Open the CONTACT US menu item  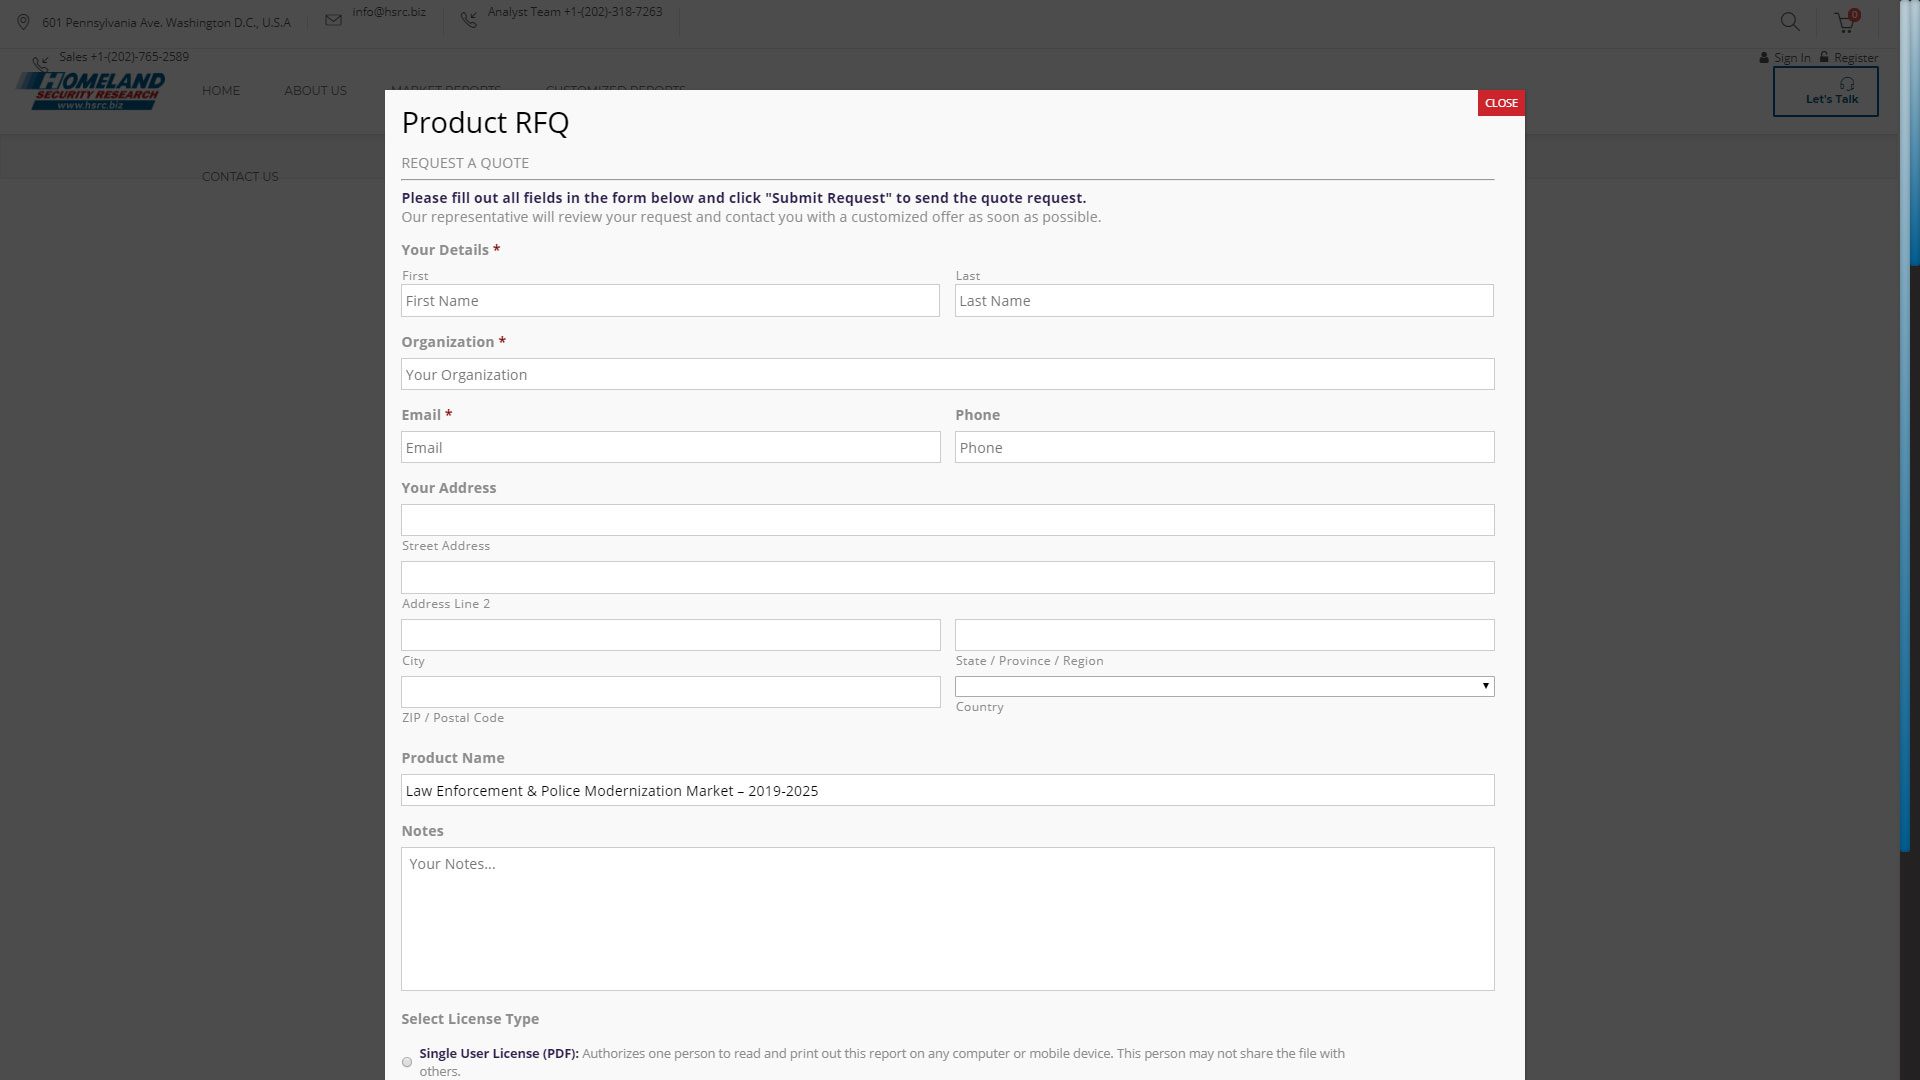[x=240, y=176]
